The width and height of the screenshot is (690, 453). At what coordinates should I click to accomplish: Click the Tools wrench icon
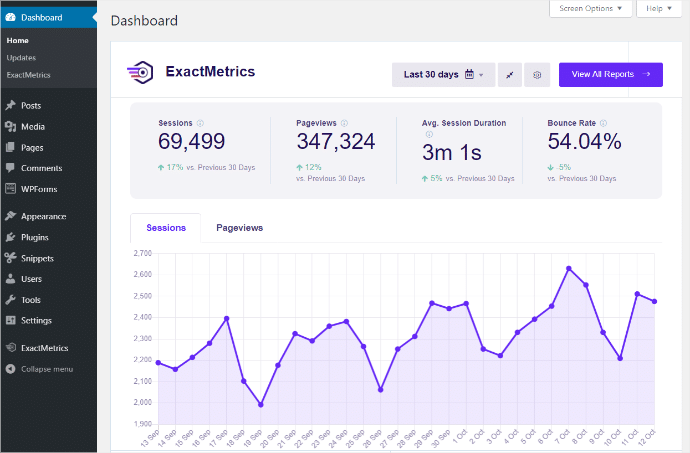pyautogui.click(x=11, y=300)
